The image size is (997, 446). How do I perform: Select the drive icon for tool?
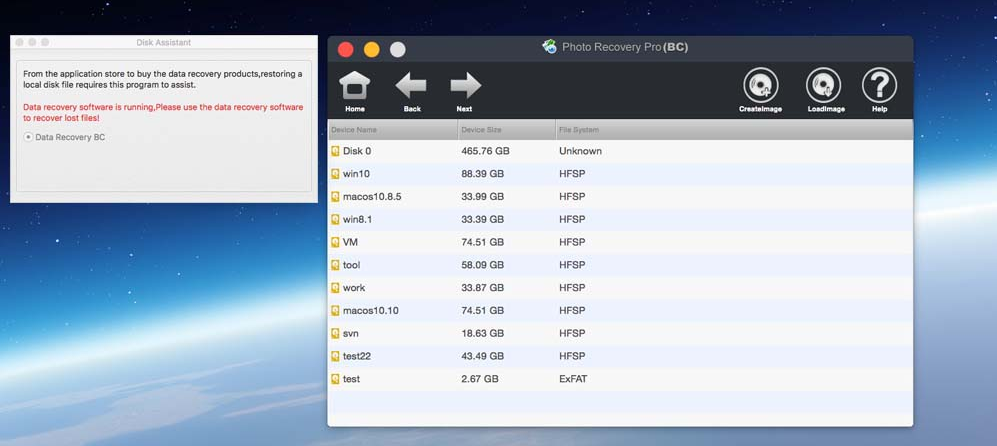(x=335, y=265)
